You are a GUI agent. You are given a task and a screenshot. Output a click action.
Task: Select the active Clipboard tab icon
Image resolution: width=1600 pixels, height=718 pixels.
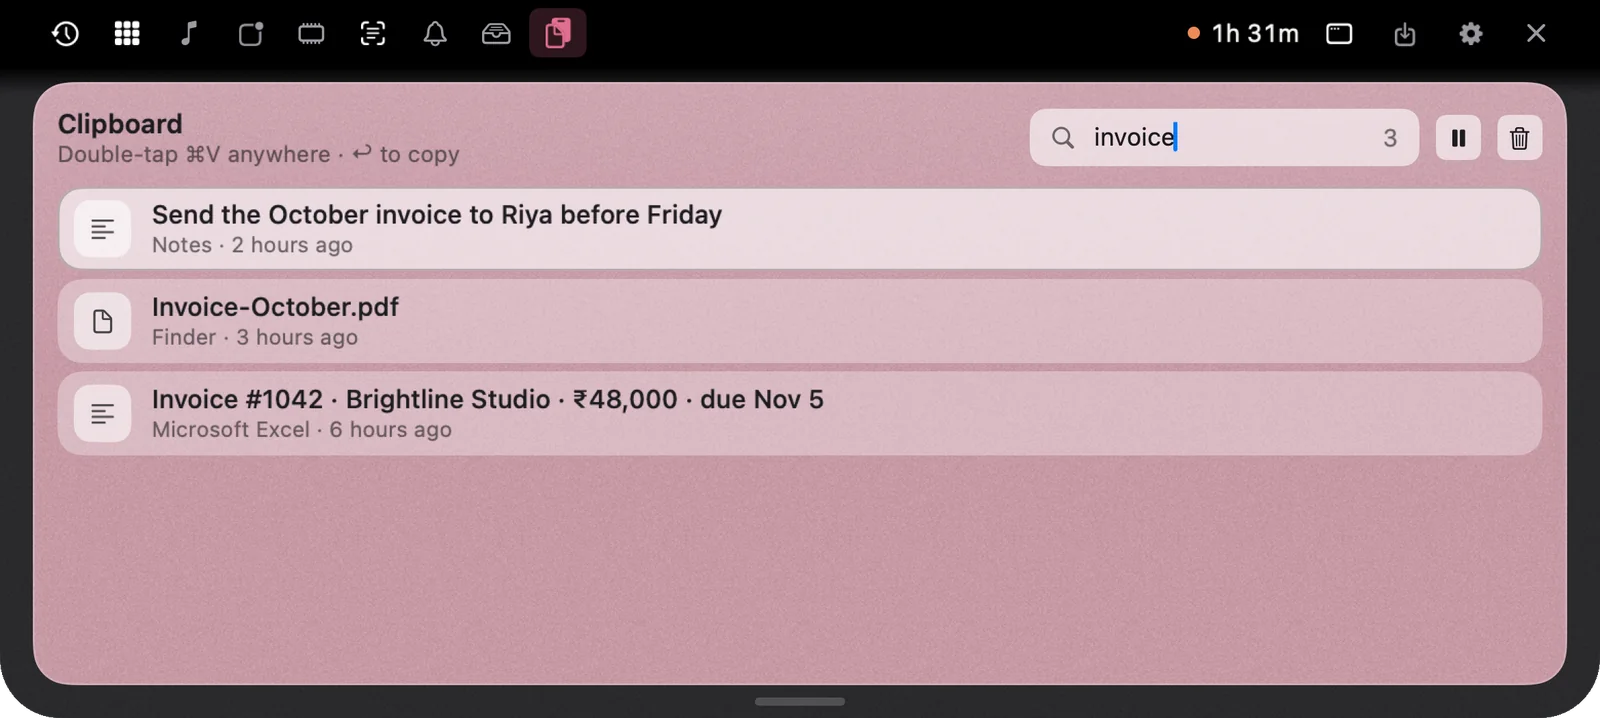(x=558, y=33)
